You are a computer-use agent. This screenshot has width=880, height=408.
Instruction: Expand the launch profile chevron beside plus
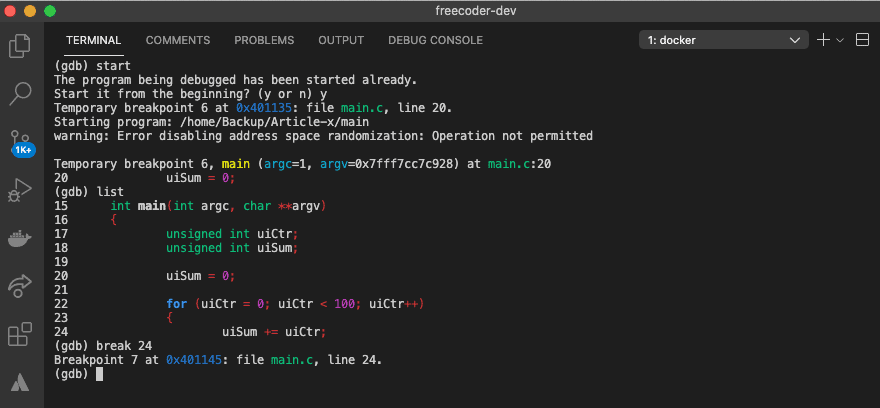[840, 40]
